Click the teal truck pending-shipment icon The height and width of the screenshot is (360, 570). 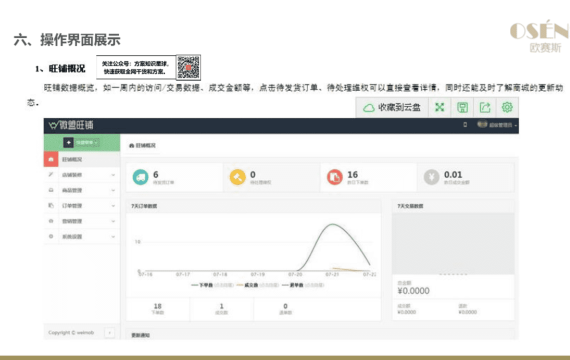[x=141, y=177]
